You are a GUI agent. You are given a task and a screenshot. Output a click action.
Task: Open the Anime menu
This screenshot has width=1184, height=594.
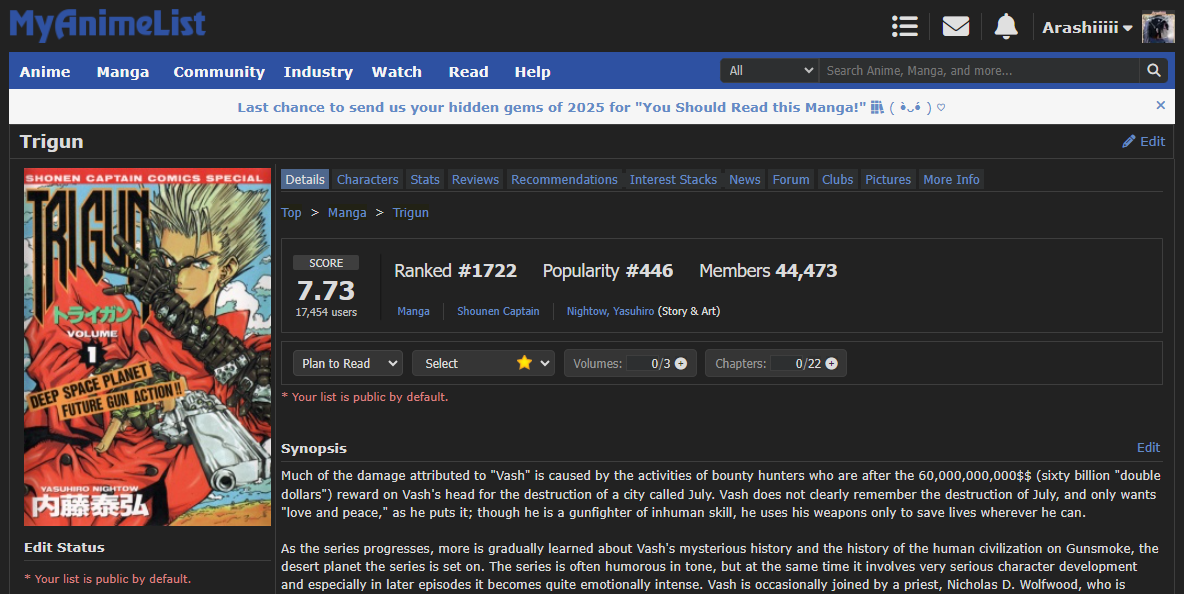(x=45, y=72)
